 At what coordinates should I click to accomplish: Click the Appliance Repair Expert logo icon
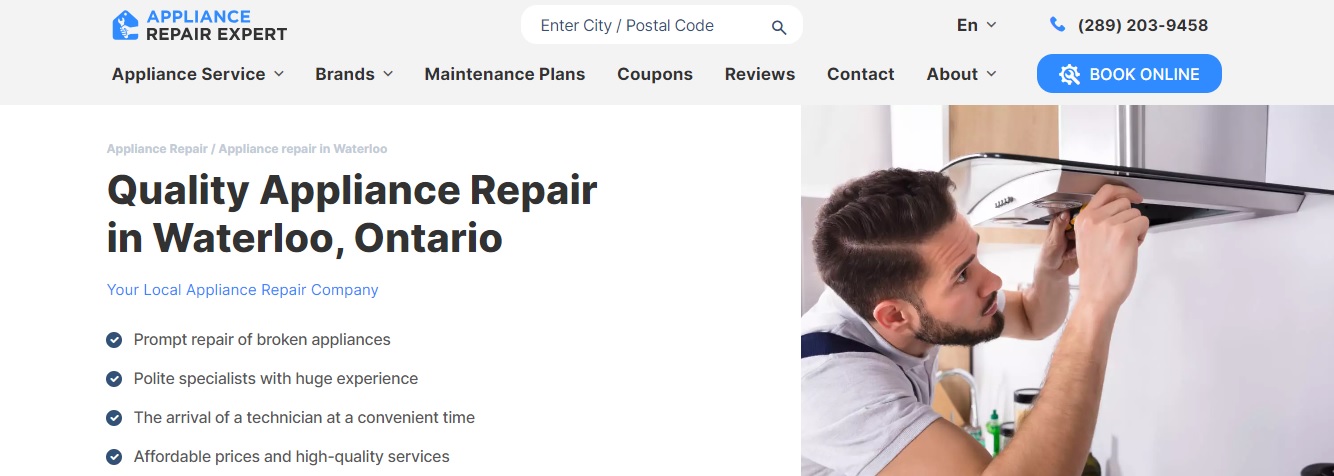tap(125, 25)
